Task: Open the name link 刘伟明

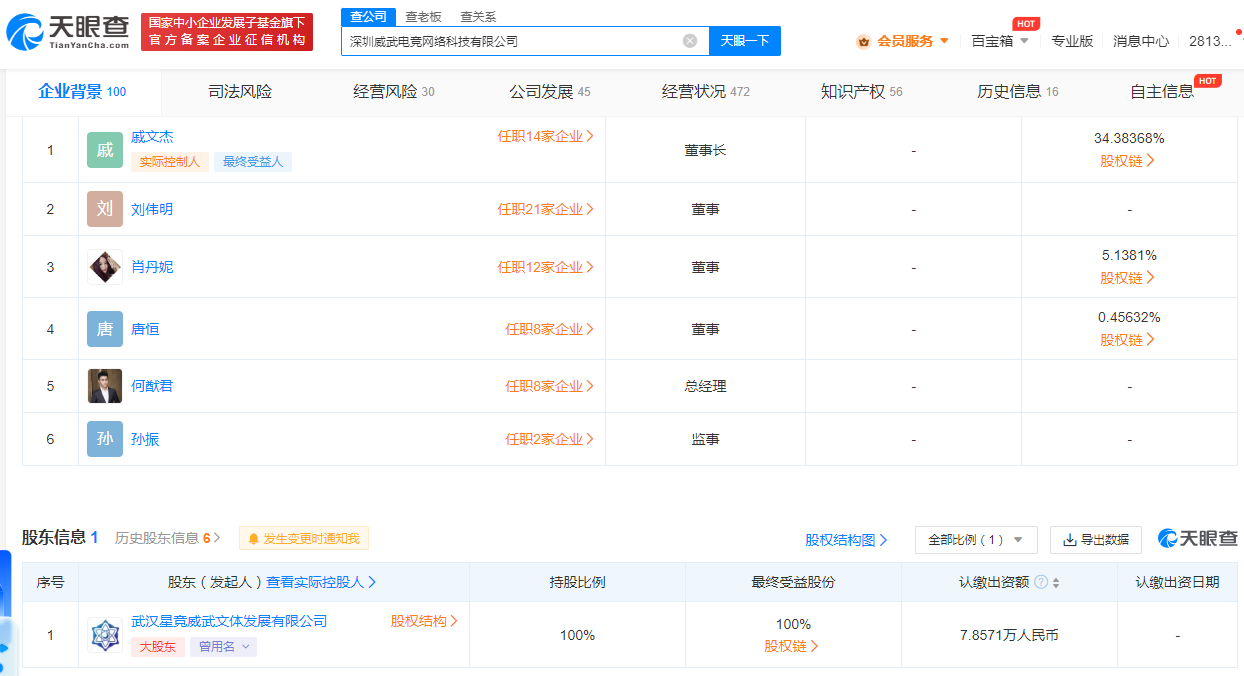Action: point(152,209)
